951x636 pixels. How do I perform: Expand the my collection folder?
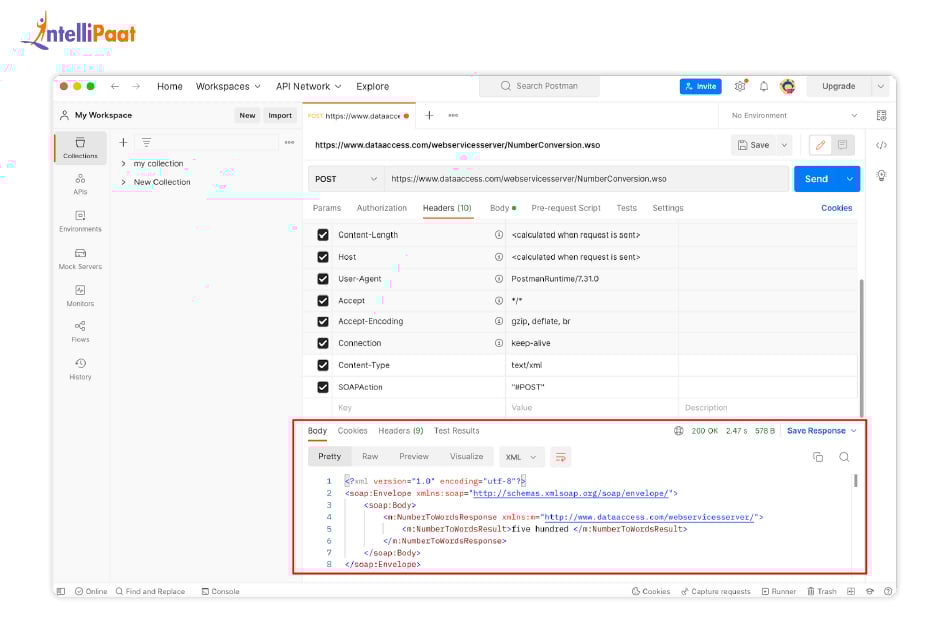click(123, 164)
